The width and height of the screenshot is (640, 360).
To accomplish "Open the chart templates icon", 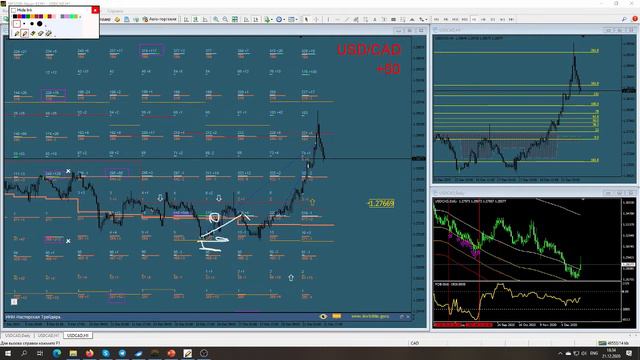I will (x=291, y=19).
